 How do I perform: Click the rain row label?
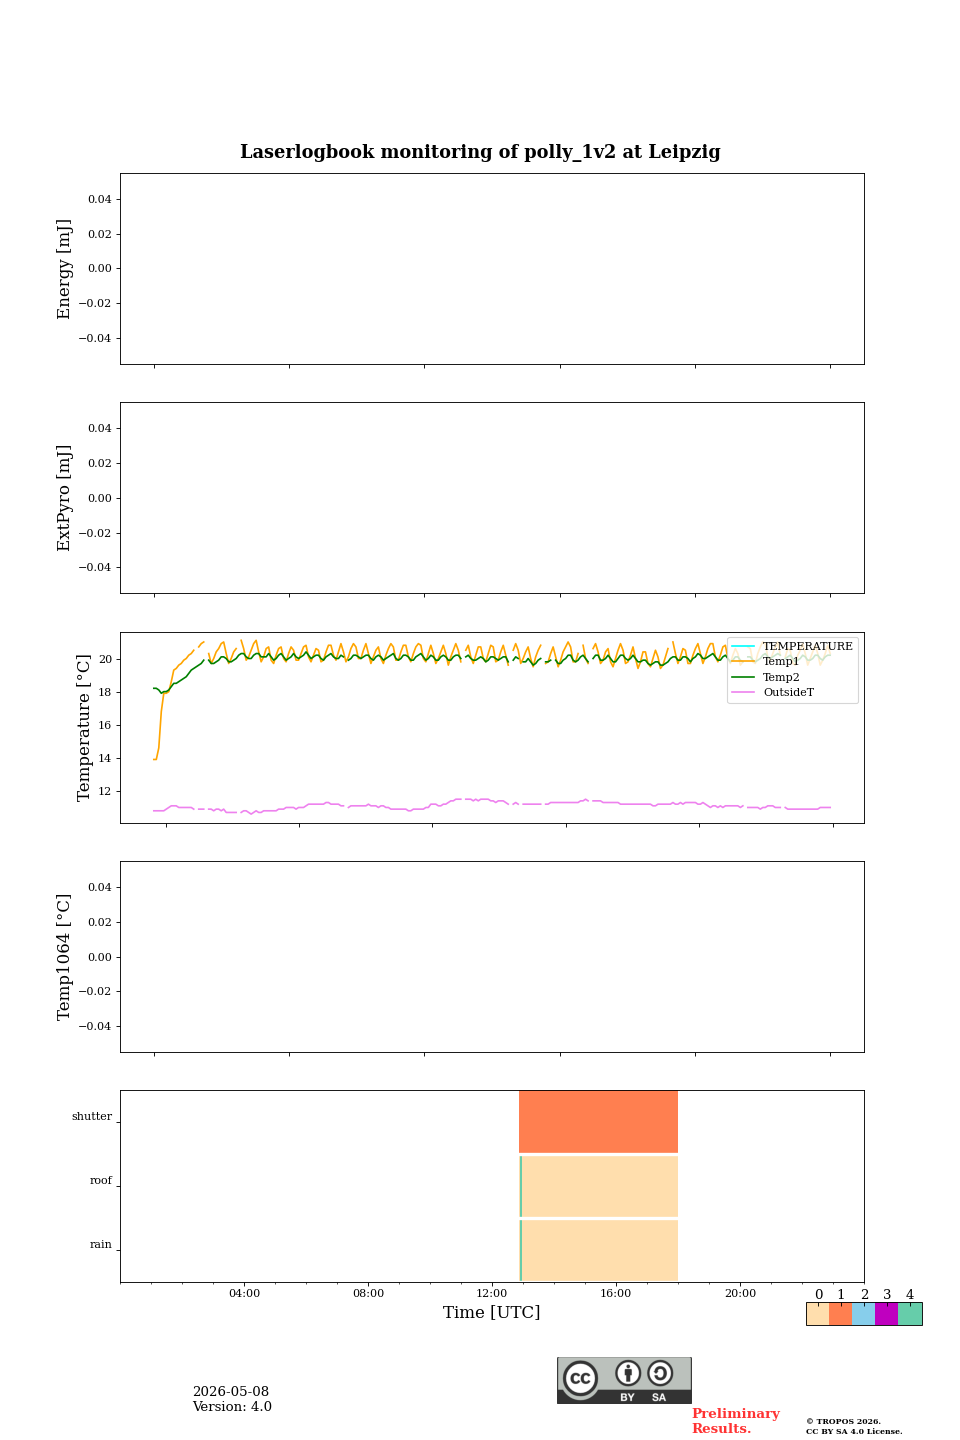[101, 1245]
